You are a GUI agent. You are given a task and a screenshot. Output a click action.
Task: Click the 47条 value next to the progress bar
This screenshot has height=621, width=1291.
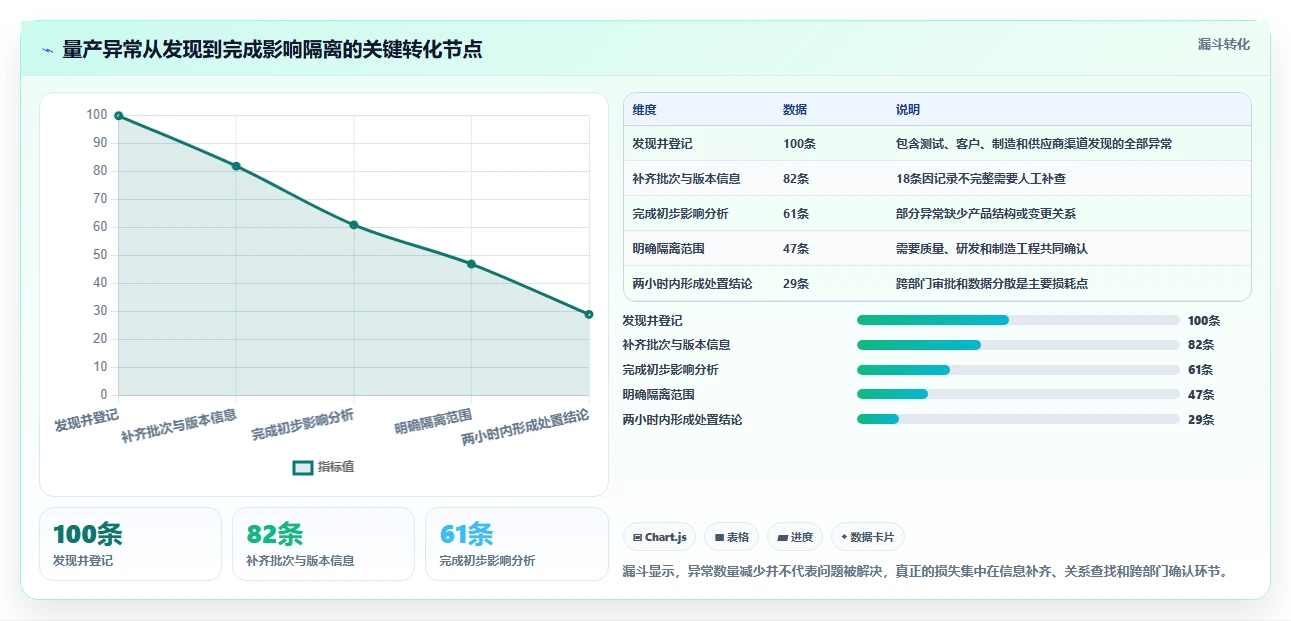[1201, 395]
